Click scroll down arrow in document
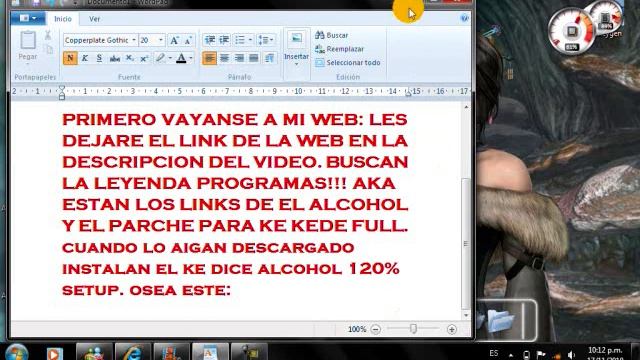 click(x=466, y=315)
